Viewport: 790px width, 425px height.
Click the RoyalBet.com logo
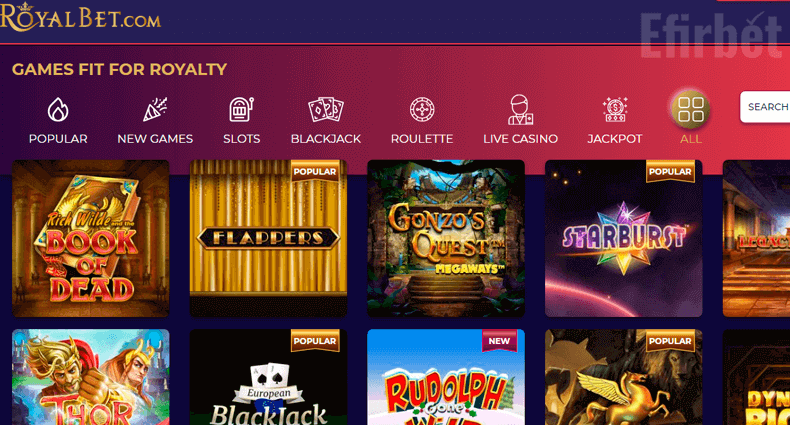pos(81,17)
